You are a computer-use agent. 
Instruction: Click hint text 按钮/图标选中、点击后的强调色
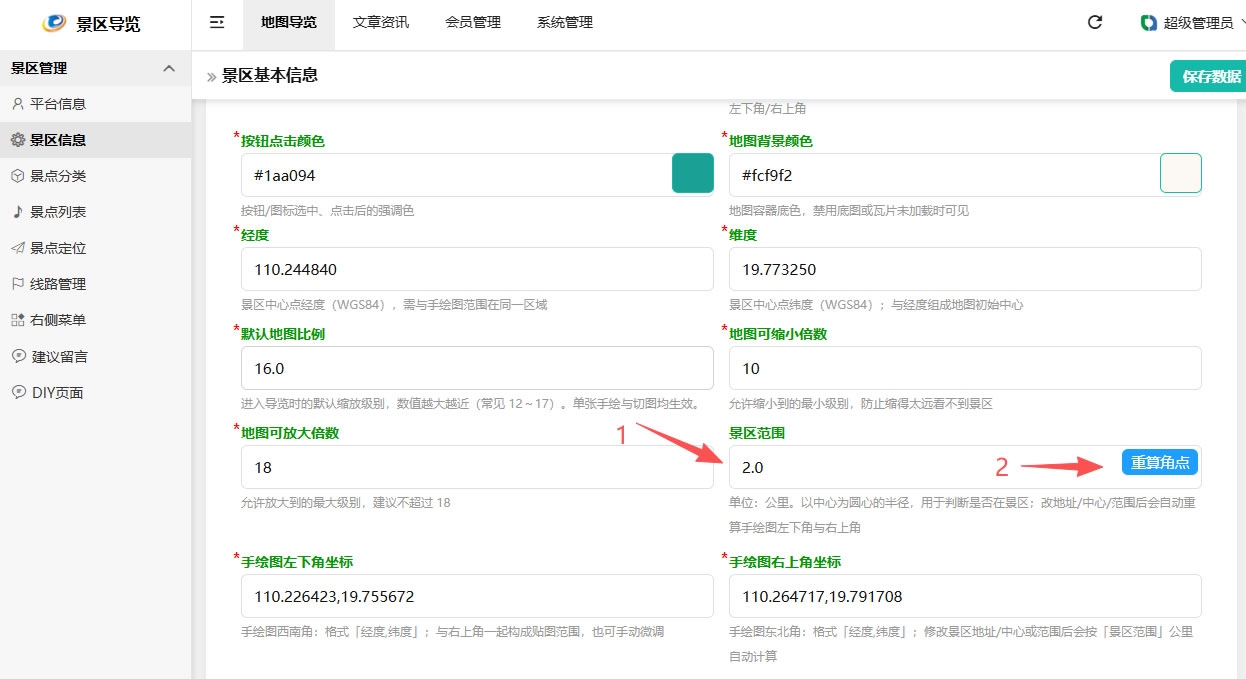click(328, 211)
